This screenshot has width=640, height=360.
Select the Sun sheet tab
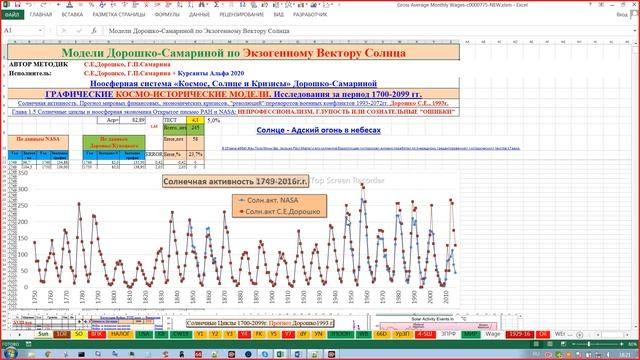point(43,334)
